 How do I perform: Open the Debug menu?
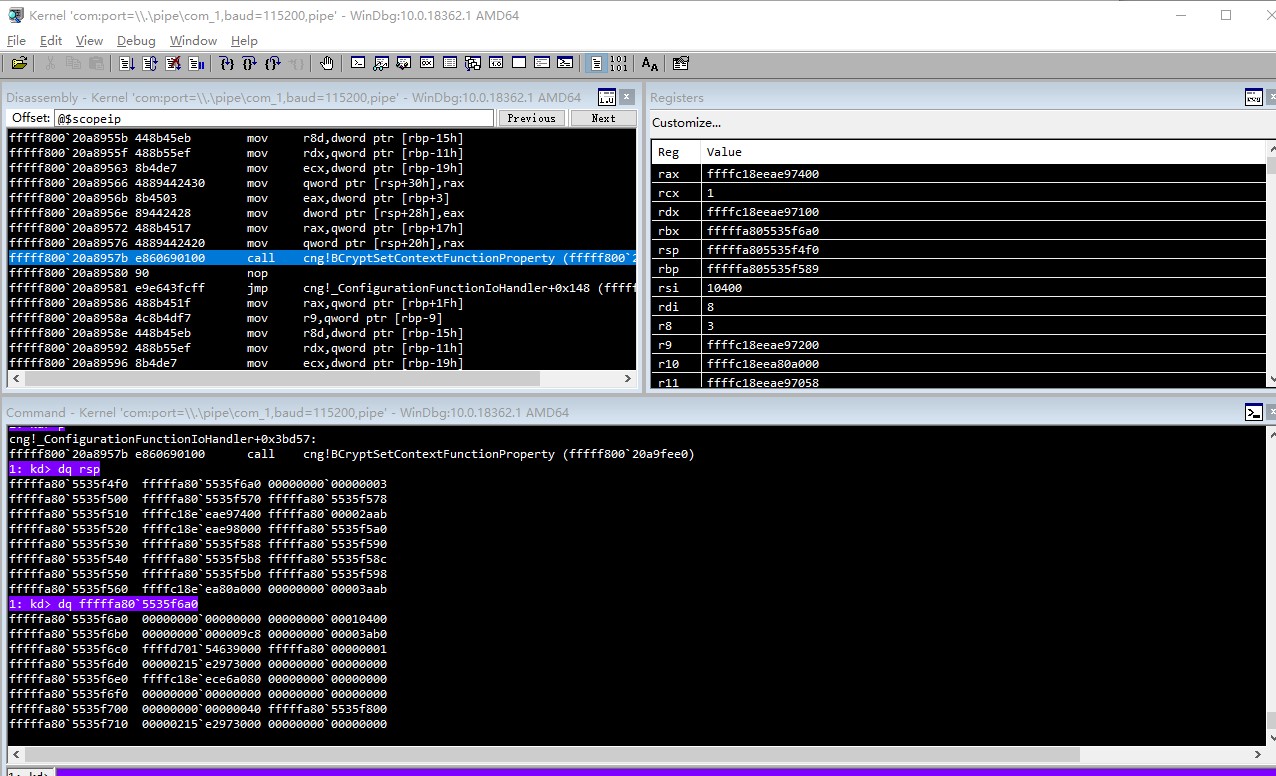pyautogui.click(x=136, y=41)
